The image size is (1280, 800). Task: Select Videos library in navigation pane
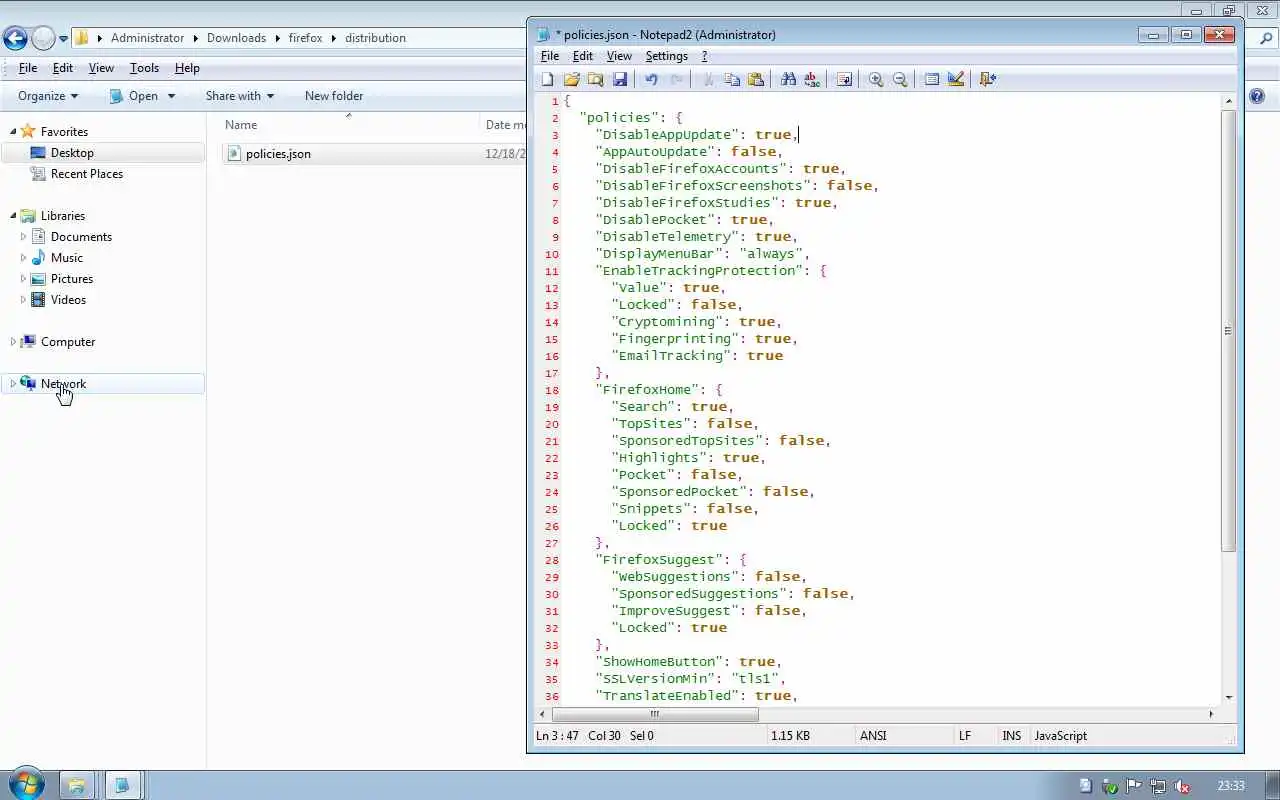68,300
